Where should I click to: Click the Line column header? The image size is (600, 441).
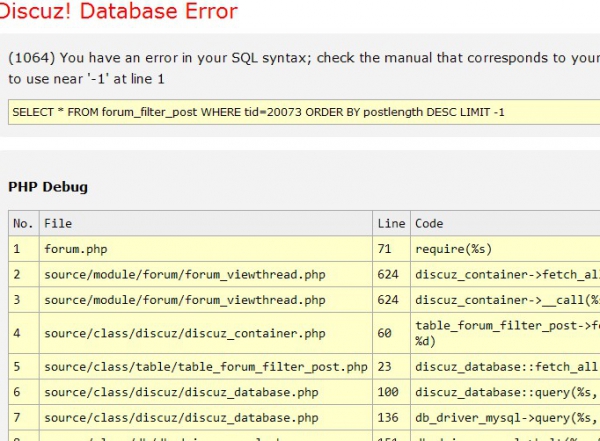pos(391,223)
